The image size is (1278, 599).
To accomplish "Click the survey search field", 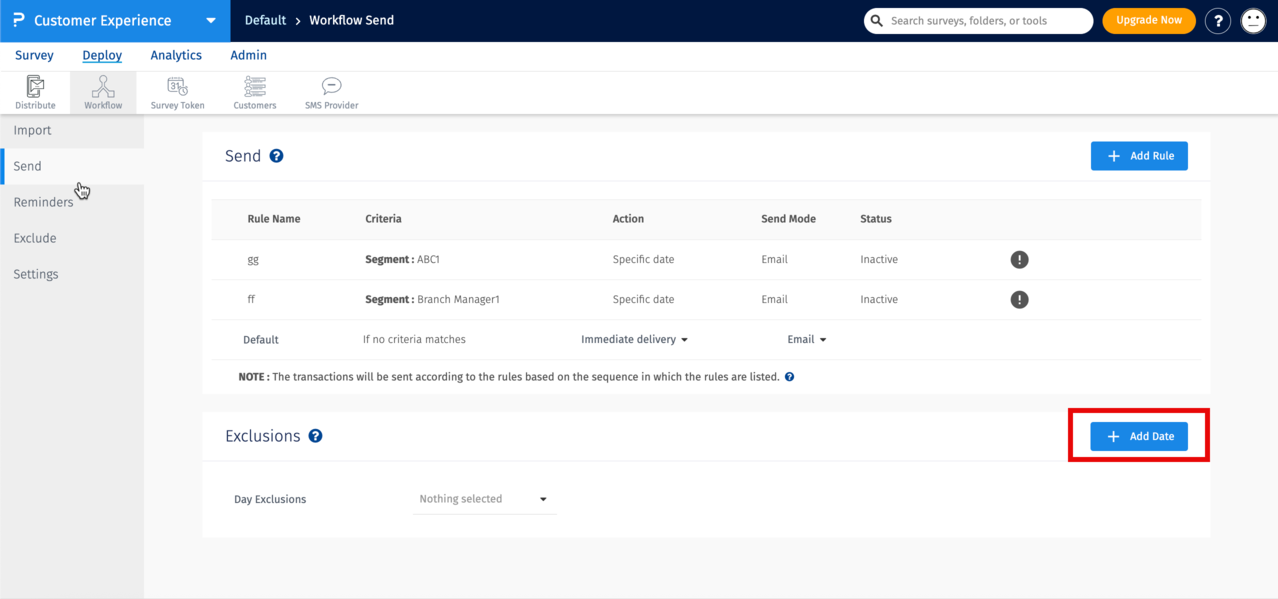I will (x=978, y=20).
